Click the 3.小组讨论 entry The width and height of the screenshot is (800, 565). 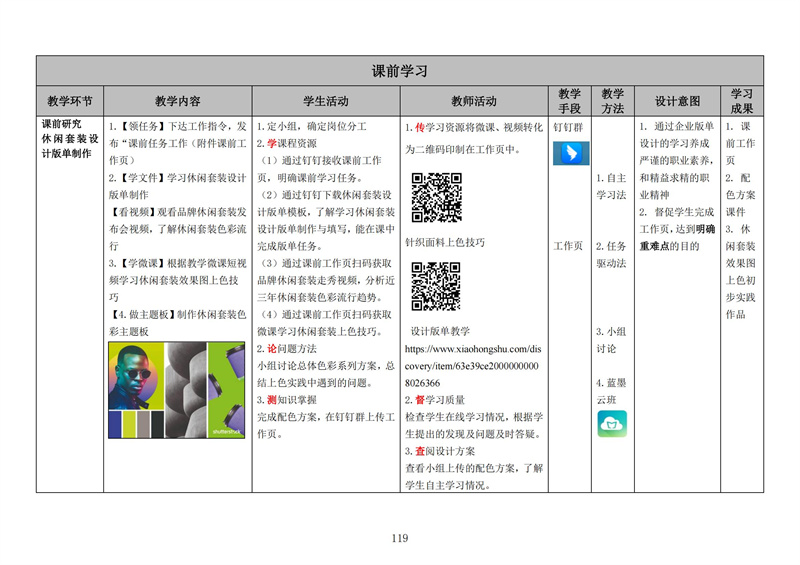[x=611, y=340]
